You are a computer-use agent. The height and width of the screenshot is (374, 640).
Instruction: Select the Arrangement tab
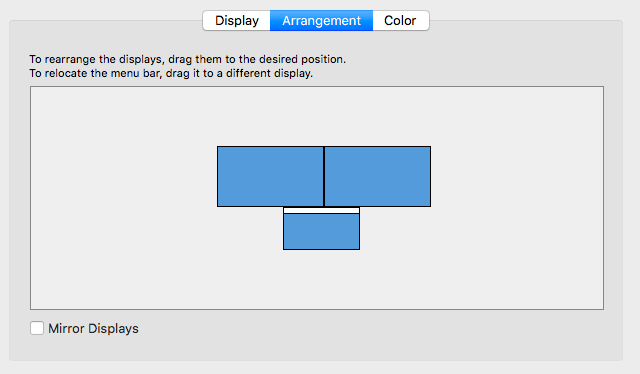tap(322, 20)
